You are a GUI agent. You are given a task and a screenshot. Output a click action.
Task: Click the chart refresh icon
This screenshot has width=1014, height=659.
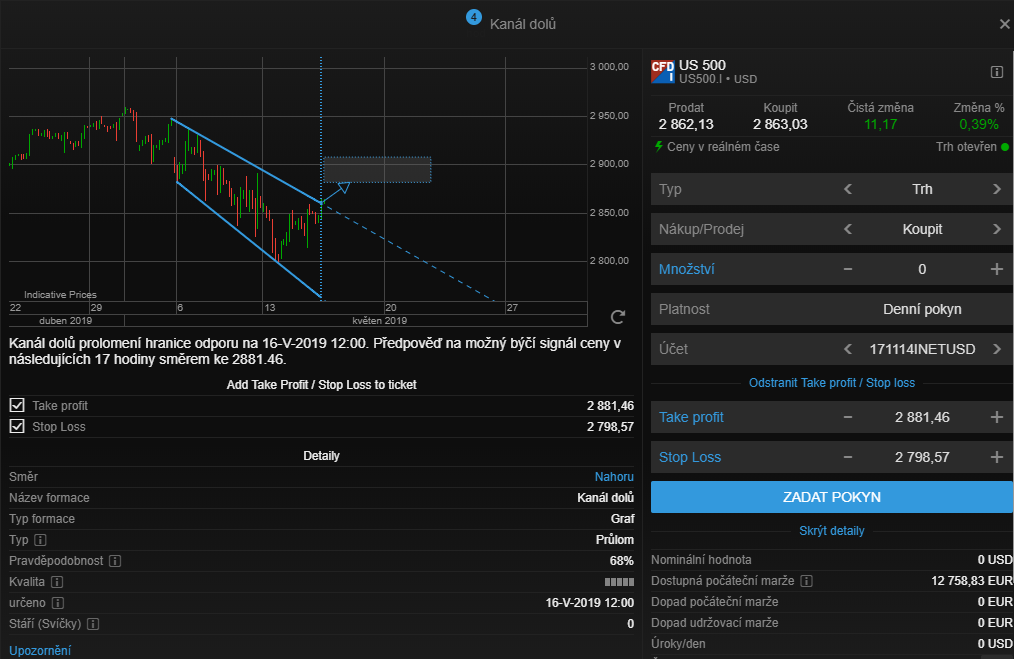pyautogui.click(x=618, y=317)
